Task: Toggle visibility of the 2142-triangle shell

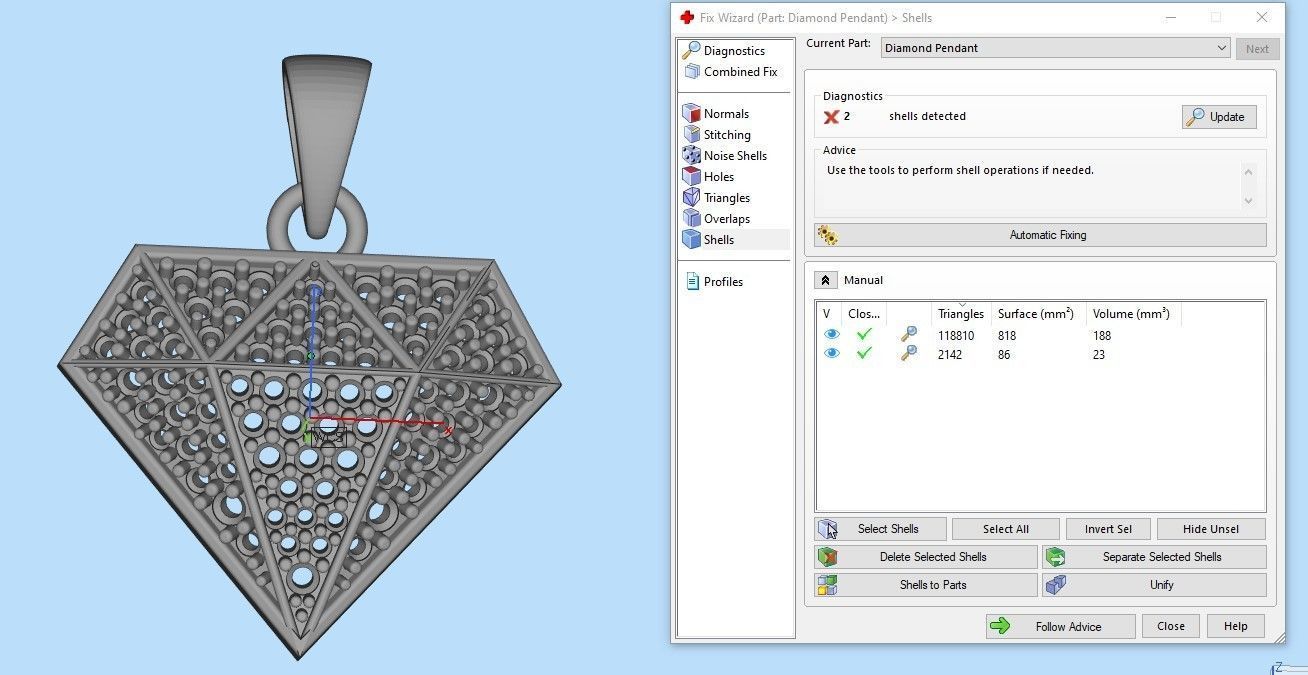Action: (x=832, y=354)
